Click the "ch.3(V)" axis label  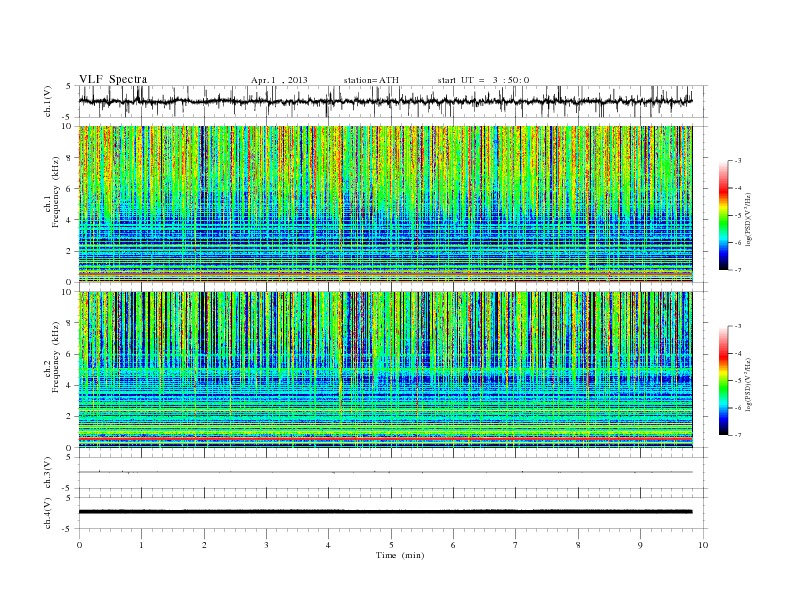coord(48,473)
